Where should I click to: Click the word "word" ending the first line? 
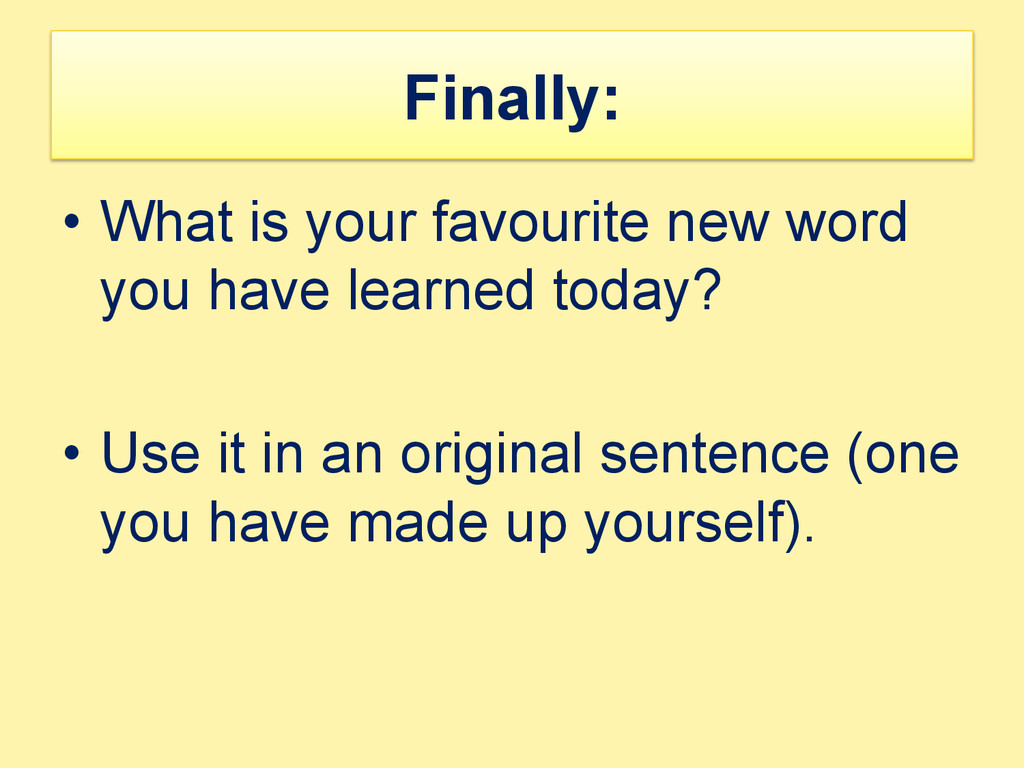[847, 221]
